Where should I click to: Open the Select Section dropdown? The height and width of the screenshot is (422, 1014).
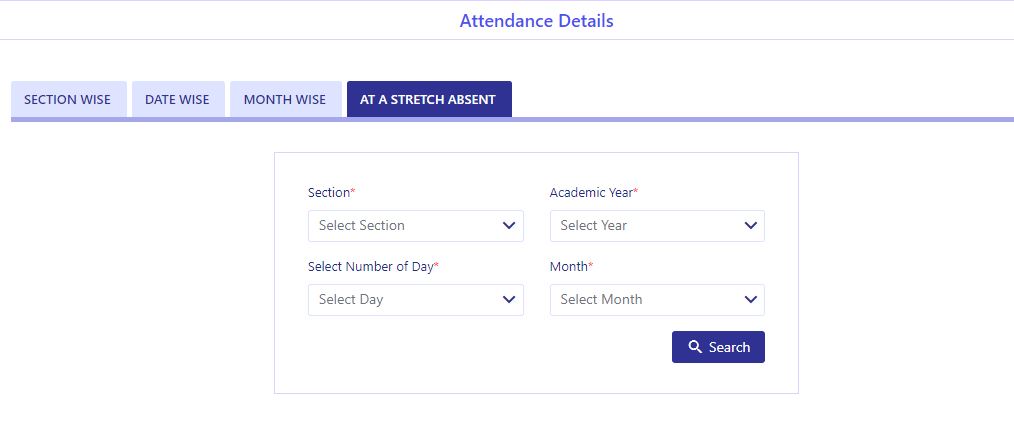[x=416, y=226]
